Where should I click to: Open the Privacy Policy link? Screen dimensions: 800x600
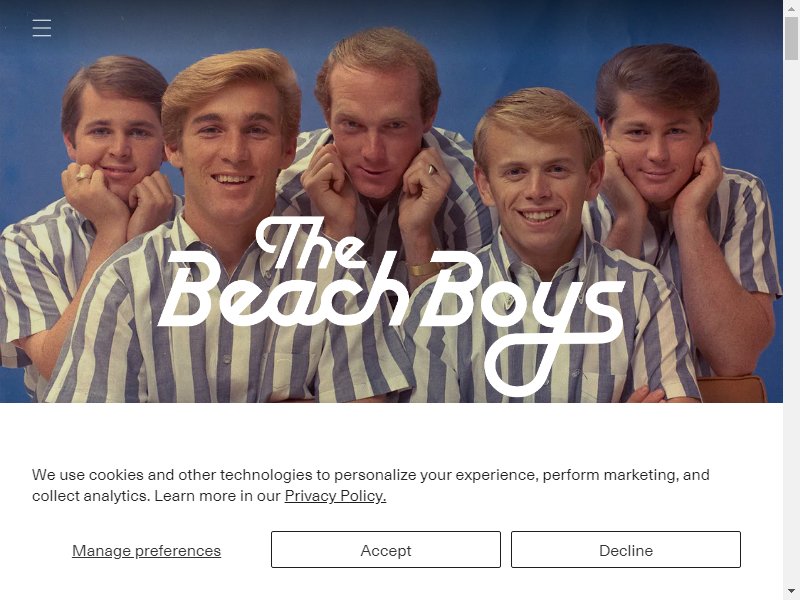335,496
